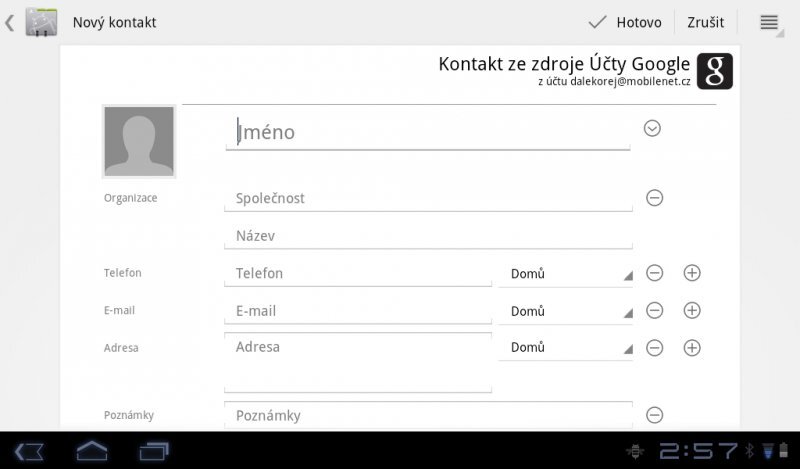This screenshot has width=800, height=469.
Task: Expand the name field details chevron
Action: 652,128
